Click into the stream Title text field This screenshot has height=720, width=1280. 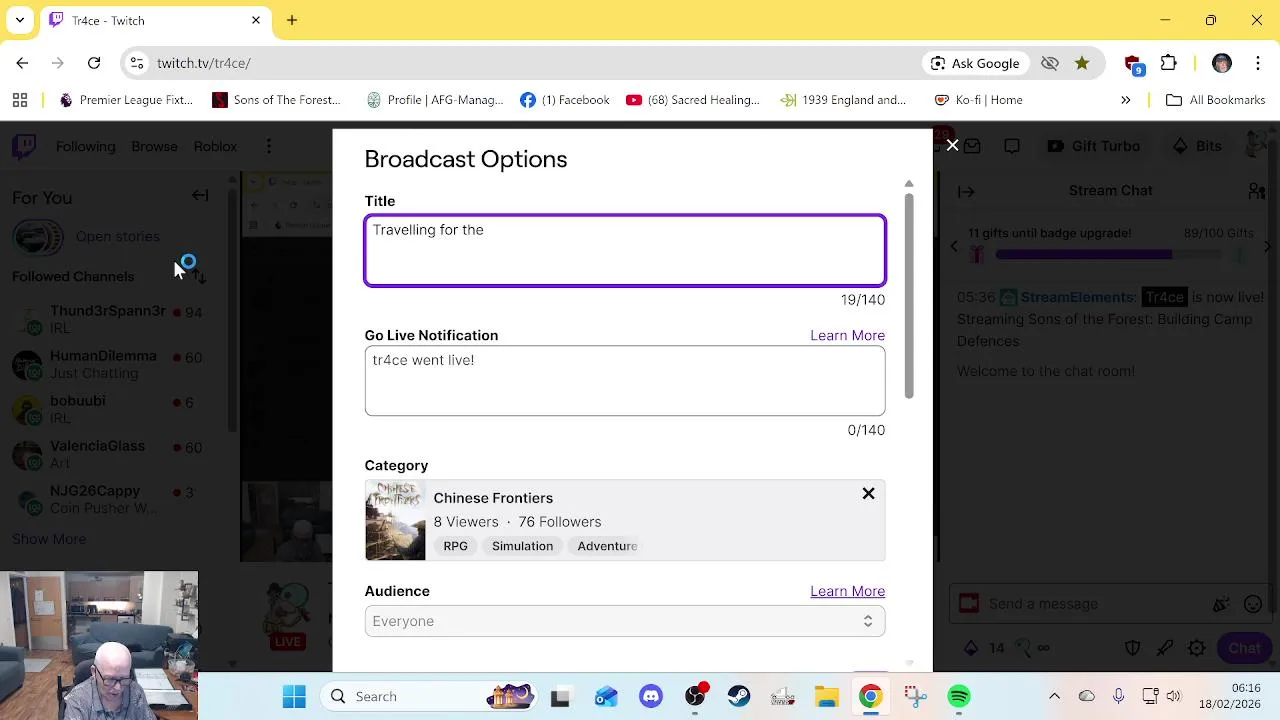pyautogui.click(x=625, y=251)
